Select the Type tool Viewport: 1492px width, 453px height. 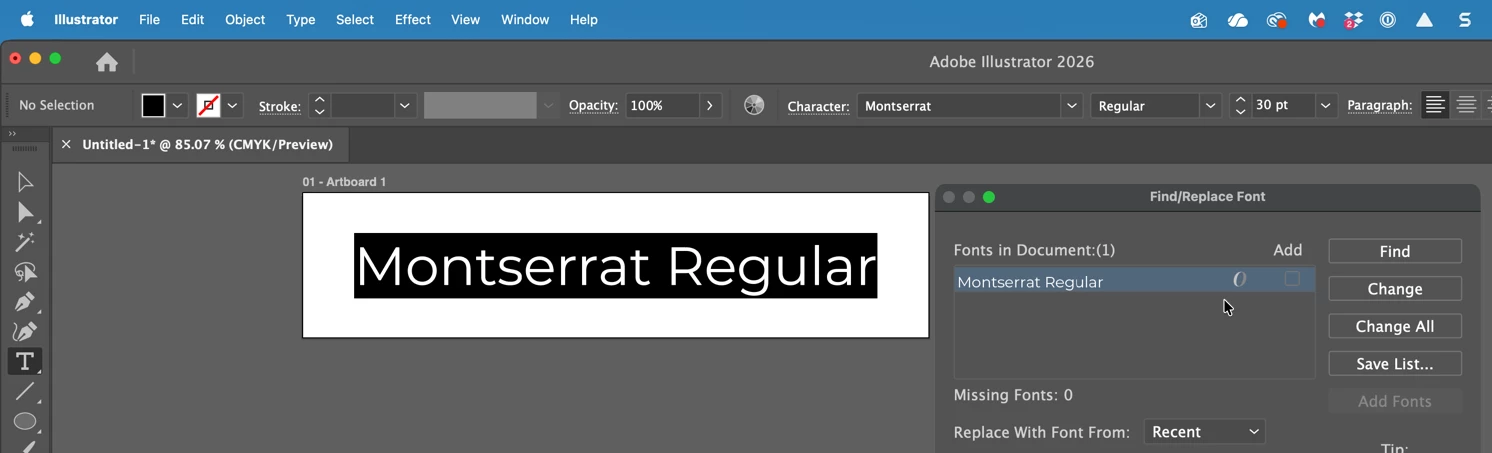coord(25,361)
